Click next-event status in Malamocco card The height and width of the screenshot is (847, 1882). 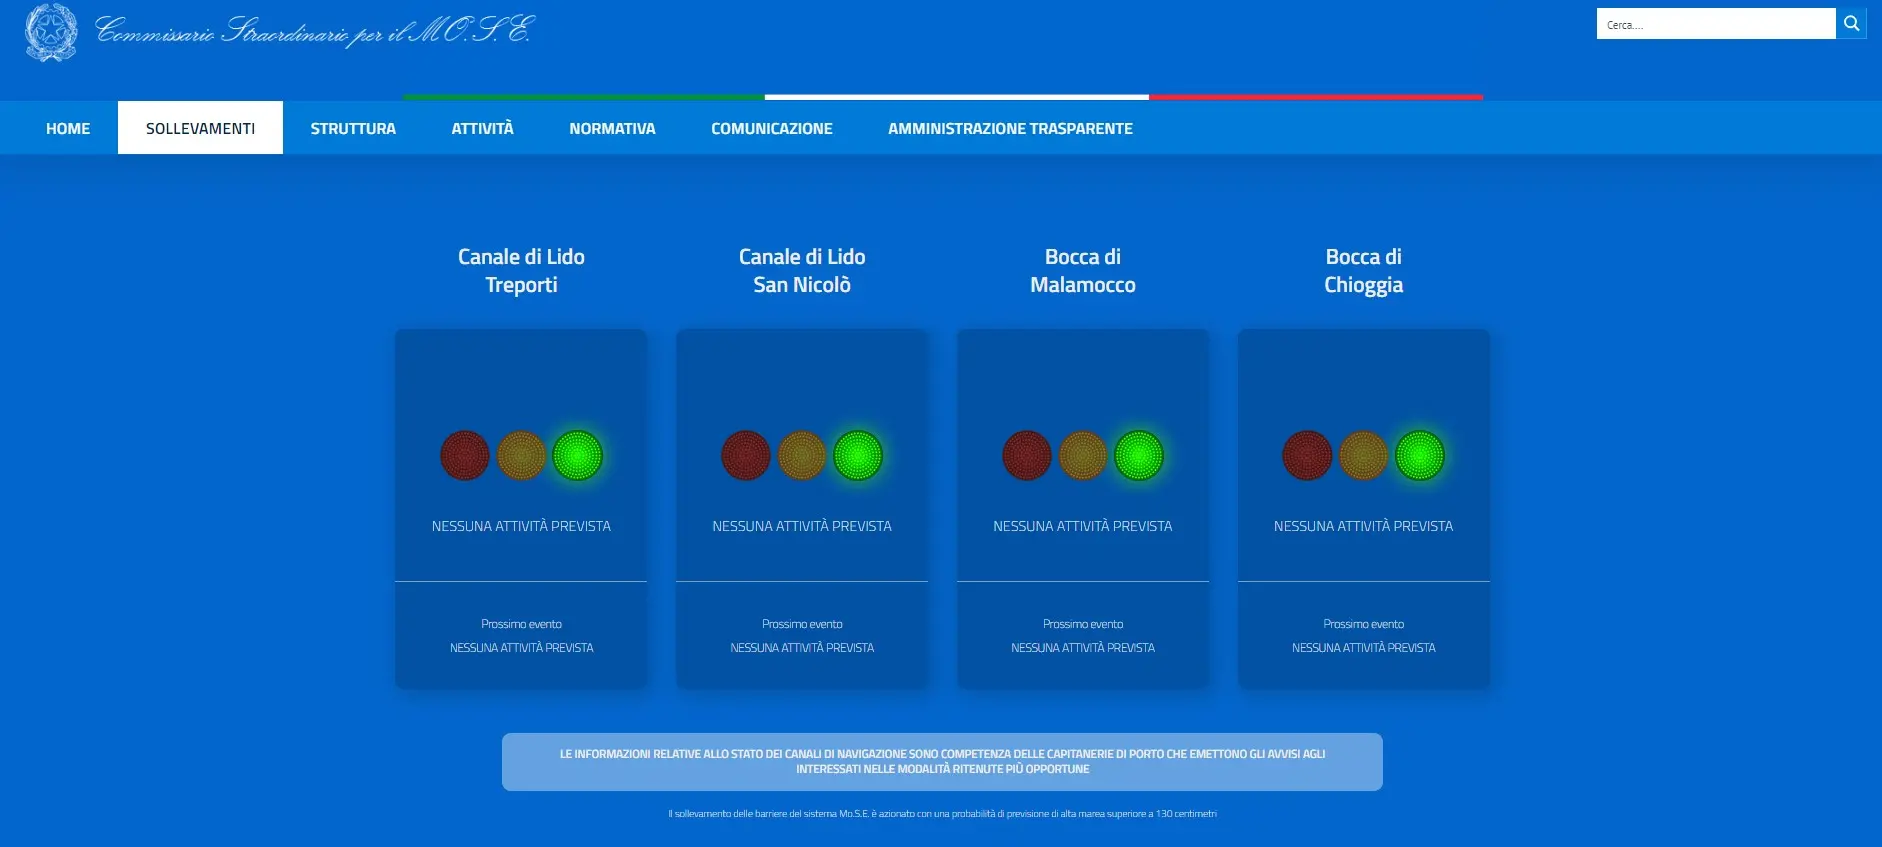(1083, 648)
